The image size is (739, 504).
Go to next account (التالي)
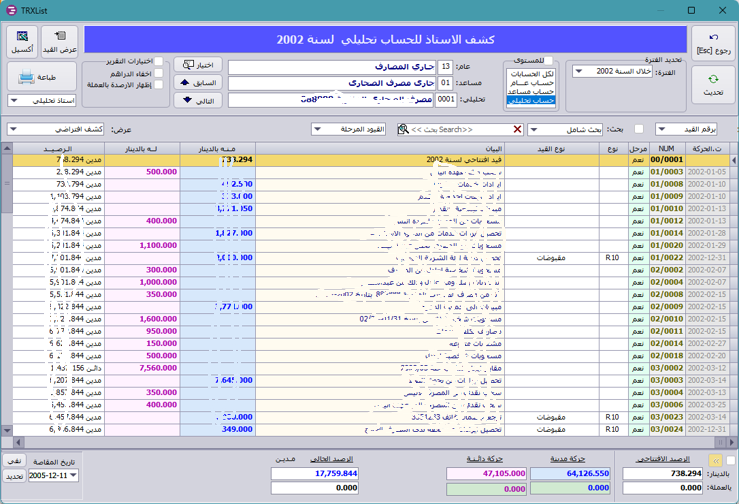[x=198, y=100]
